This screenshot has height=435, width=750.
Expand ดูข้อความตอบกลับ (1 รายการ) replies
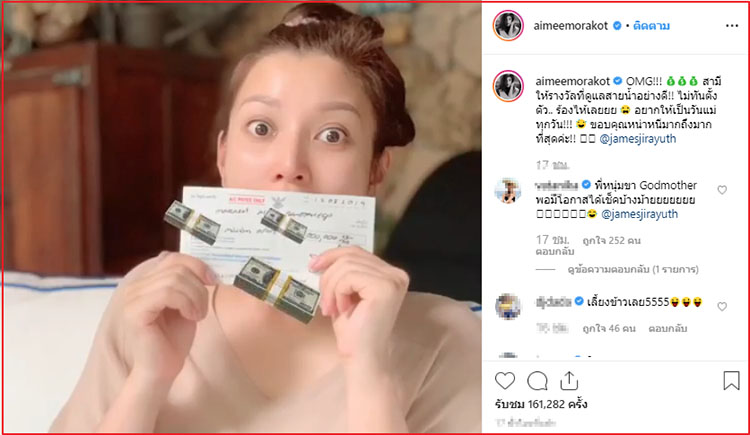coord(633,269)
